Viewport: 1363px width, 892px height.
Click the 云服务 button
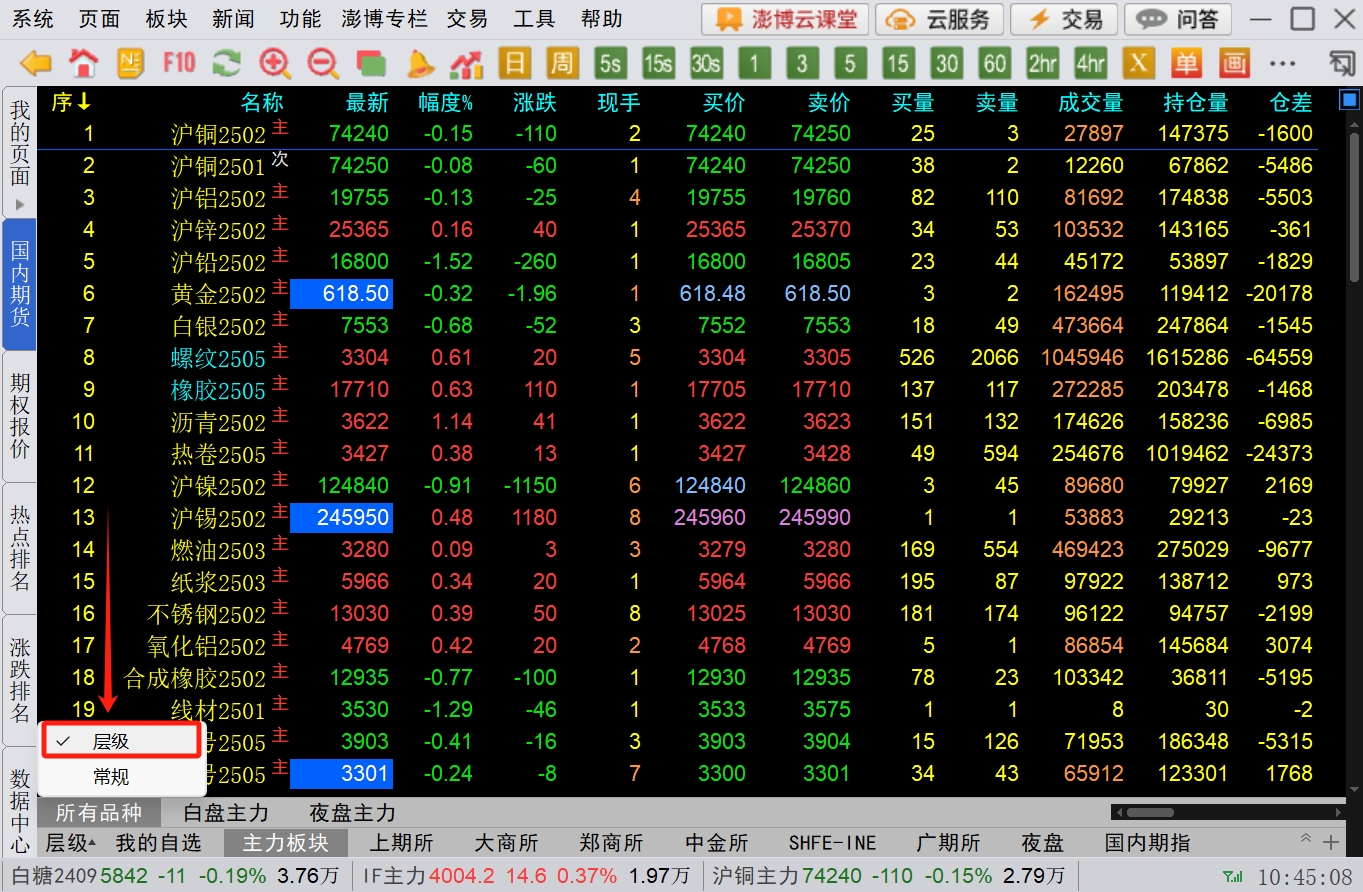pos(939,19)
